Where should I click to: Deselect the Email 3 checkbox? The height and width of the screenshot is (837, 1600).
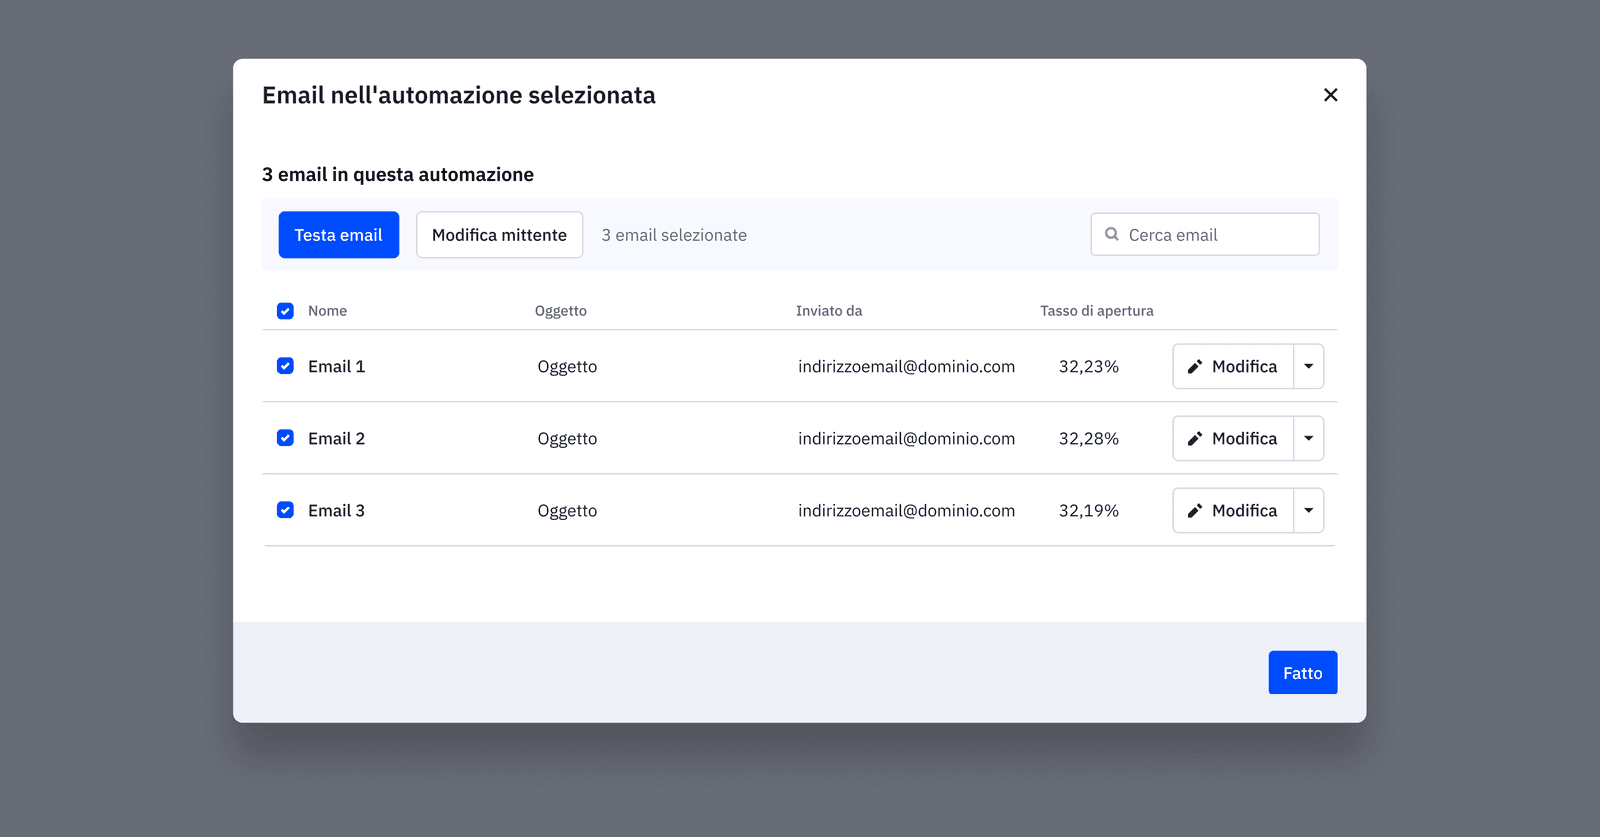tap(285, 510)
